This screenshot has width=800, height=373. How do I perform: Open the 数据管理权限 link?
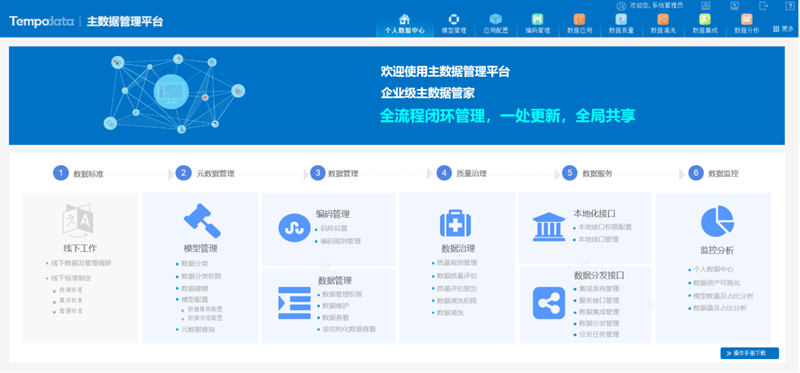pyautogui.click(x=342, y=294)
